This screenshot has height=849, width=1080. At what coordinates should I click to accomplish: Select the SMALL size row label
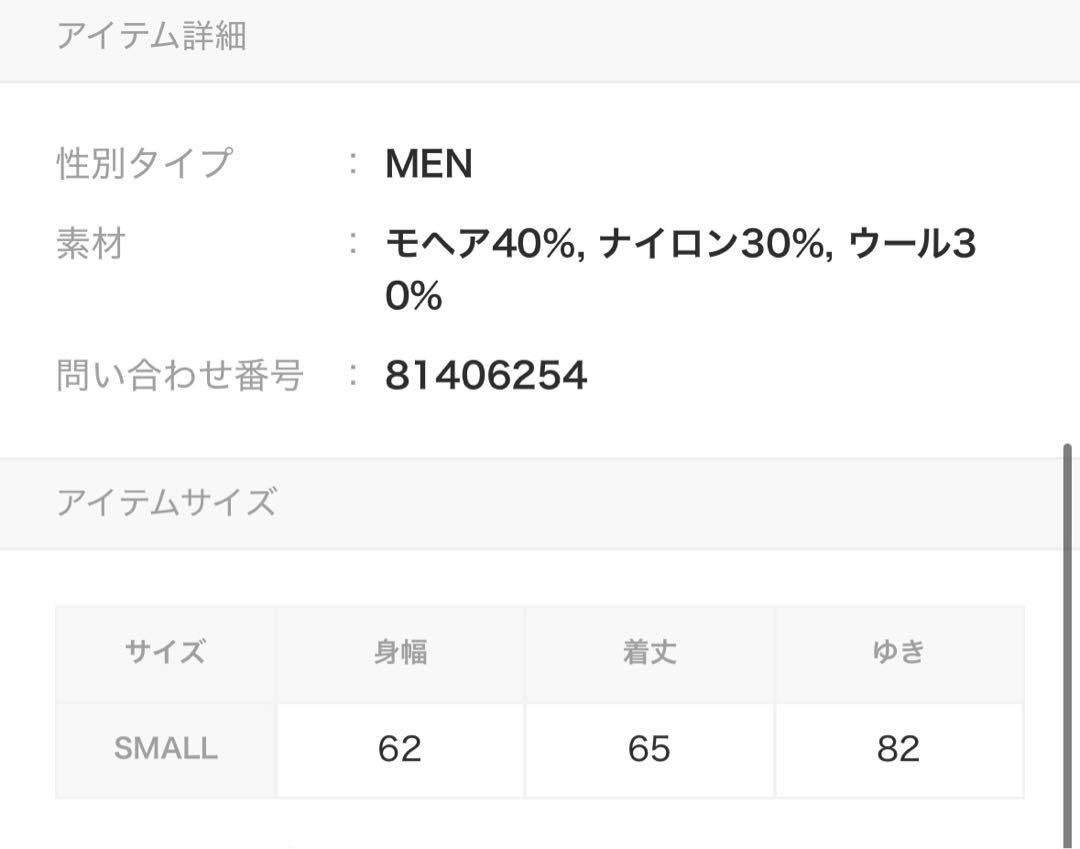165,749
